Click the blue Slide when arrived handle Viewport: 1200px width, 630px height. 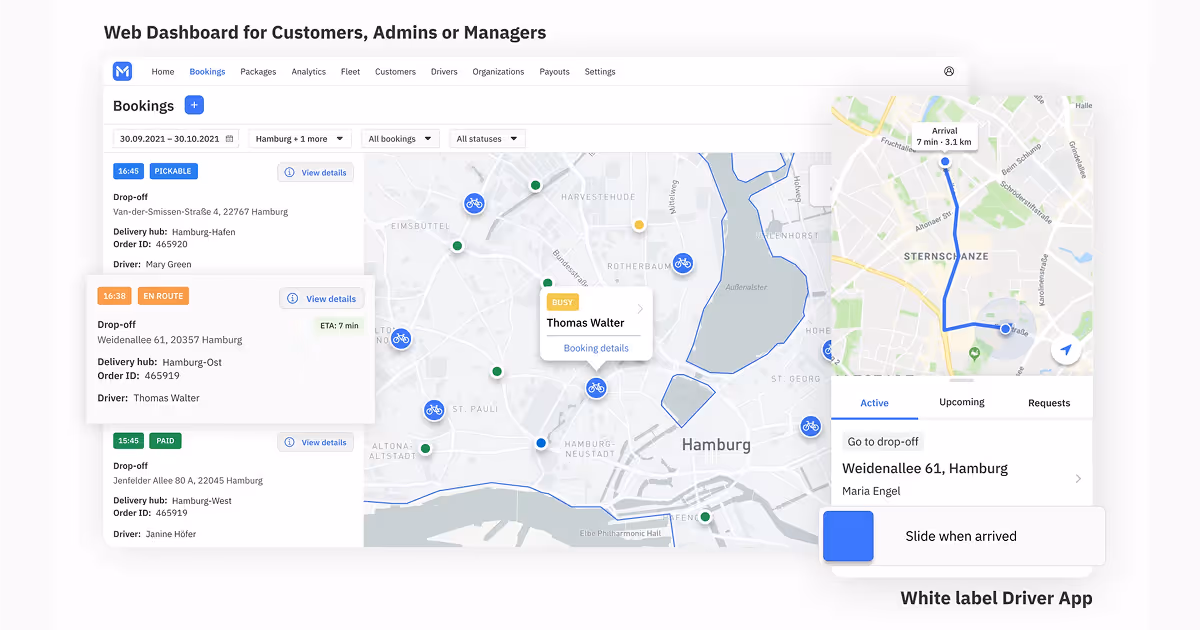(848, 536)
